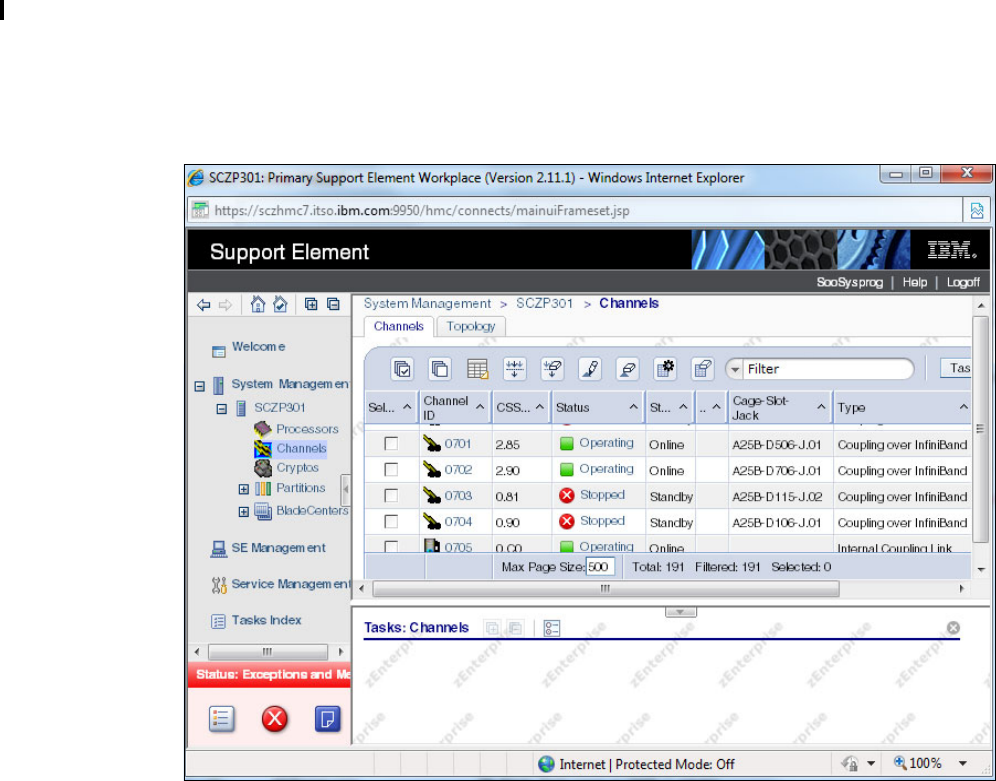The width and height of the screenshot is (996, 781).
Task: Expand the BladeCenters tree node
Action: [243, 511]
